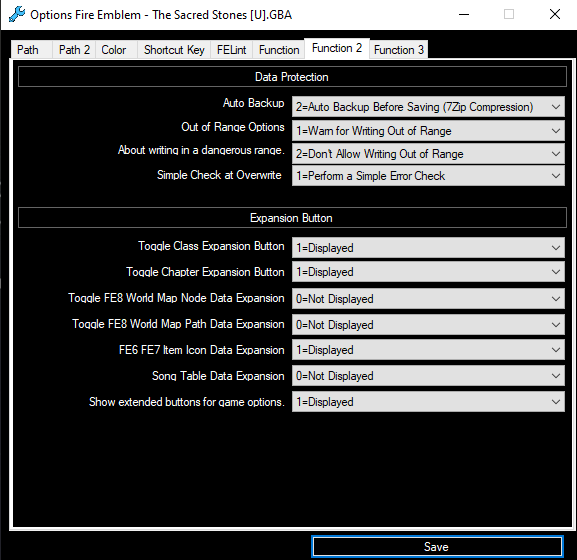Viewport: 577px width, 560px height.
Task: Expand FE8 World Map Path Data dropdown
Action: tap(428, 325)
